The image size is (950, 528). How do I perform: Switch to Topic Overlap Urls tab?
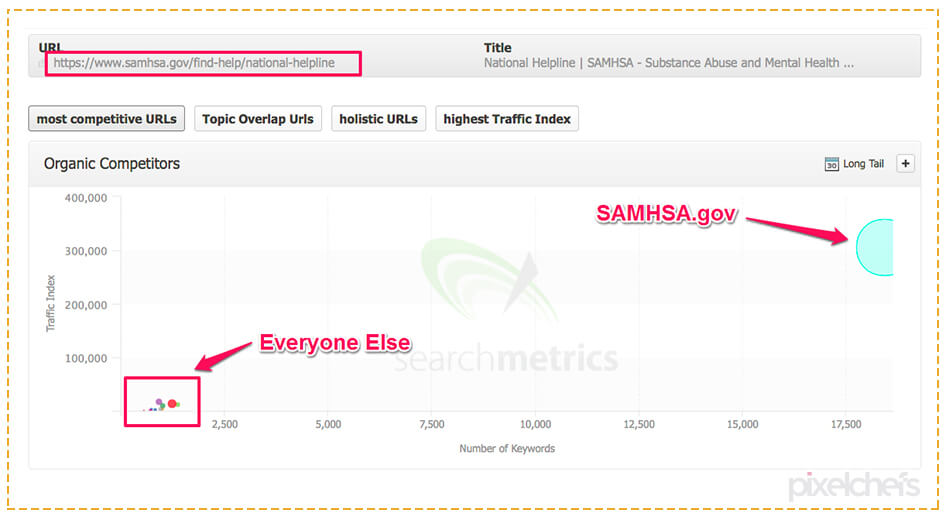coord(257,119)
